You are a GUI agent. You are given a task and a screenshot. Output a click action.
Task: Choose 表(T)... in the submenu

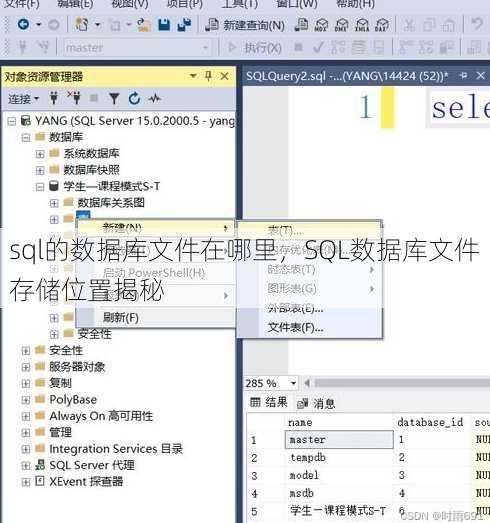[x=310, y=230]
